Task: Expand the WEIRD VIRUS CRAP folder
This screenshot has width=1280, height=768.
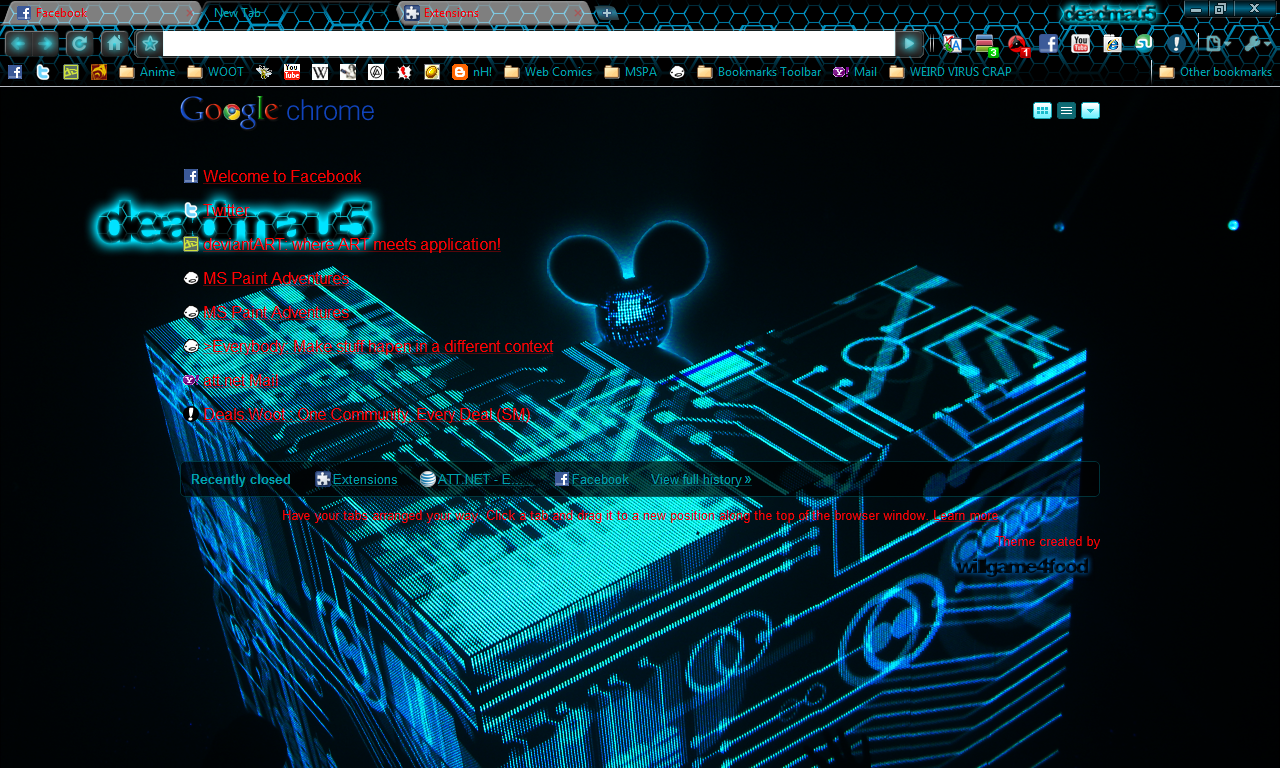Action: tap(950, 72)
